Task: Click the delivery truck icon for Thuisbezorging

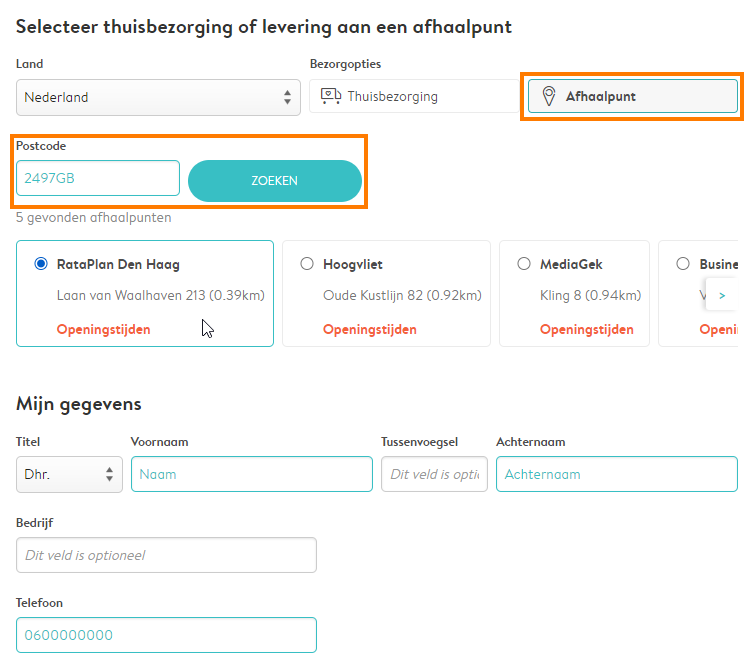Action: tap(331, 96)
